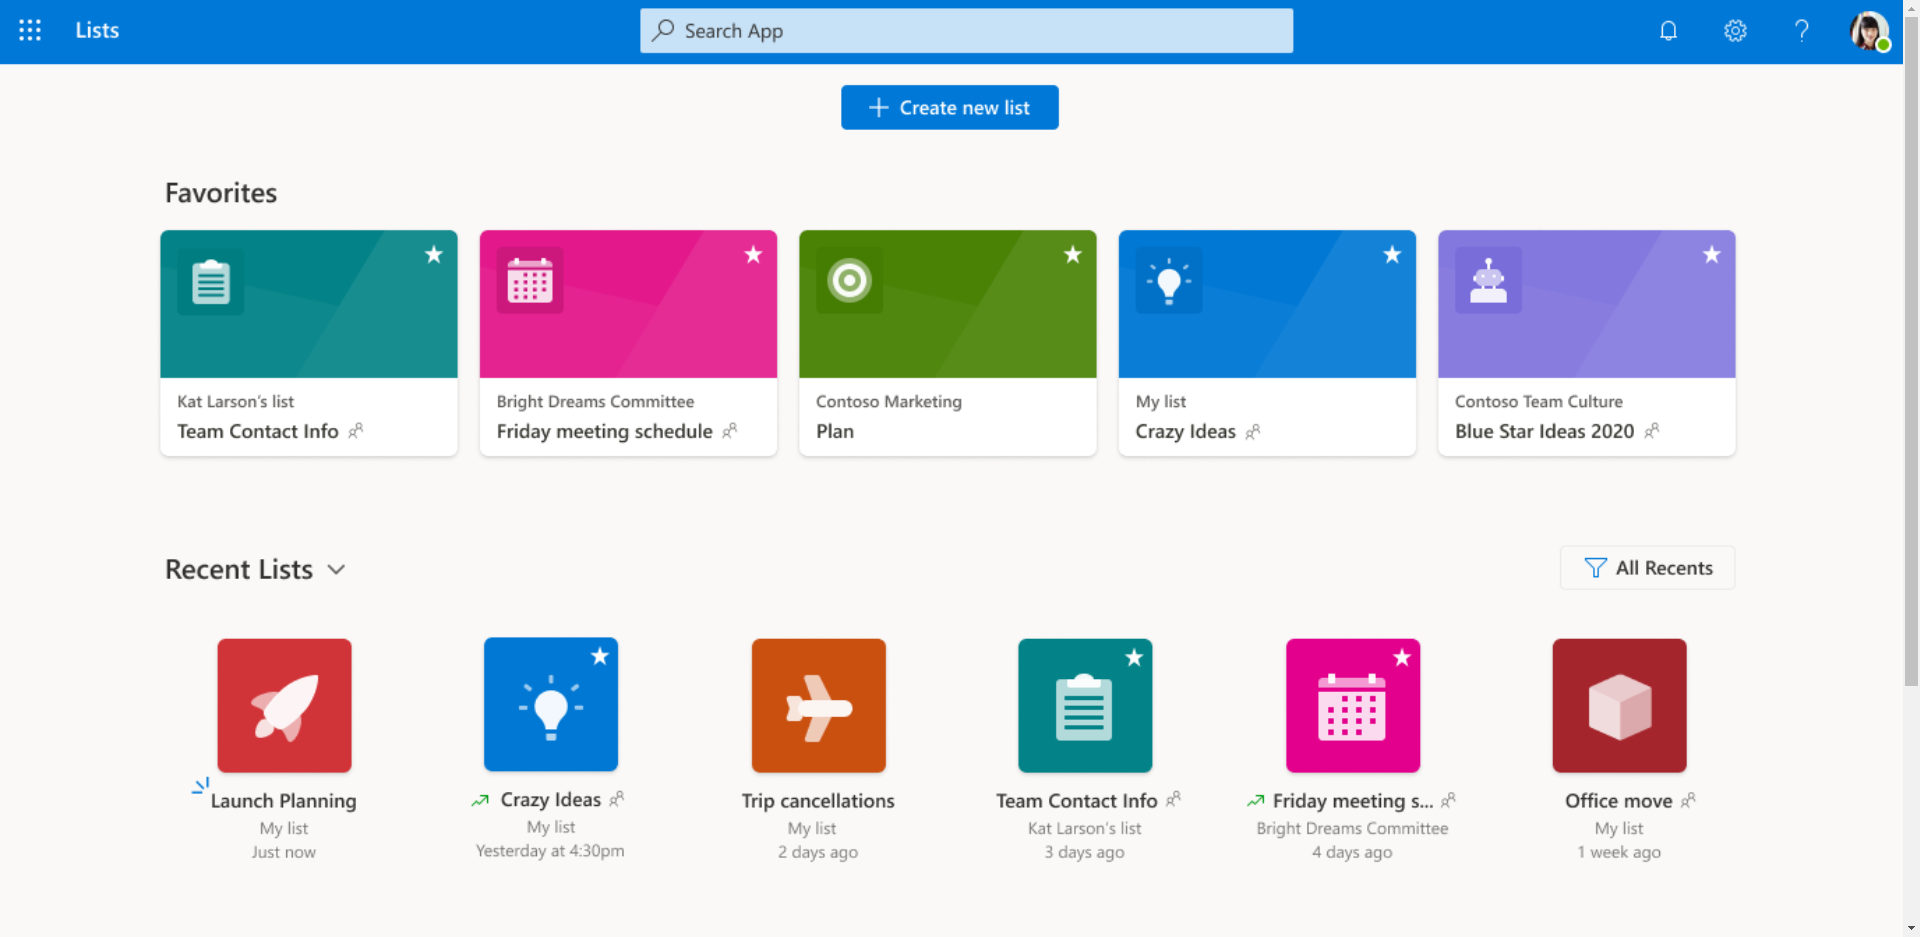Open the Contoso Marketing Plan card
This screenshot has height=937, width=1920.
pyautogui.click(x=947, y=343)
